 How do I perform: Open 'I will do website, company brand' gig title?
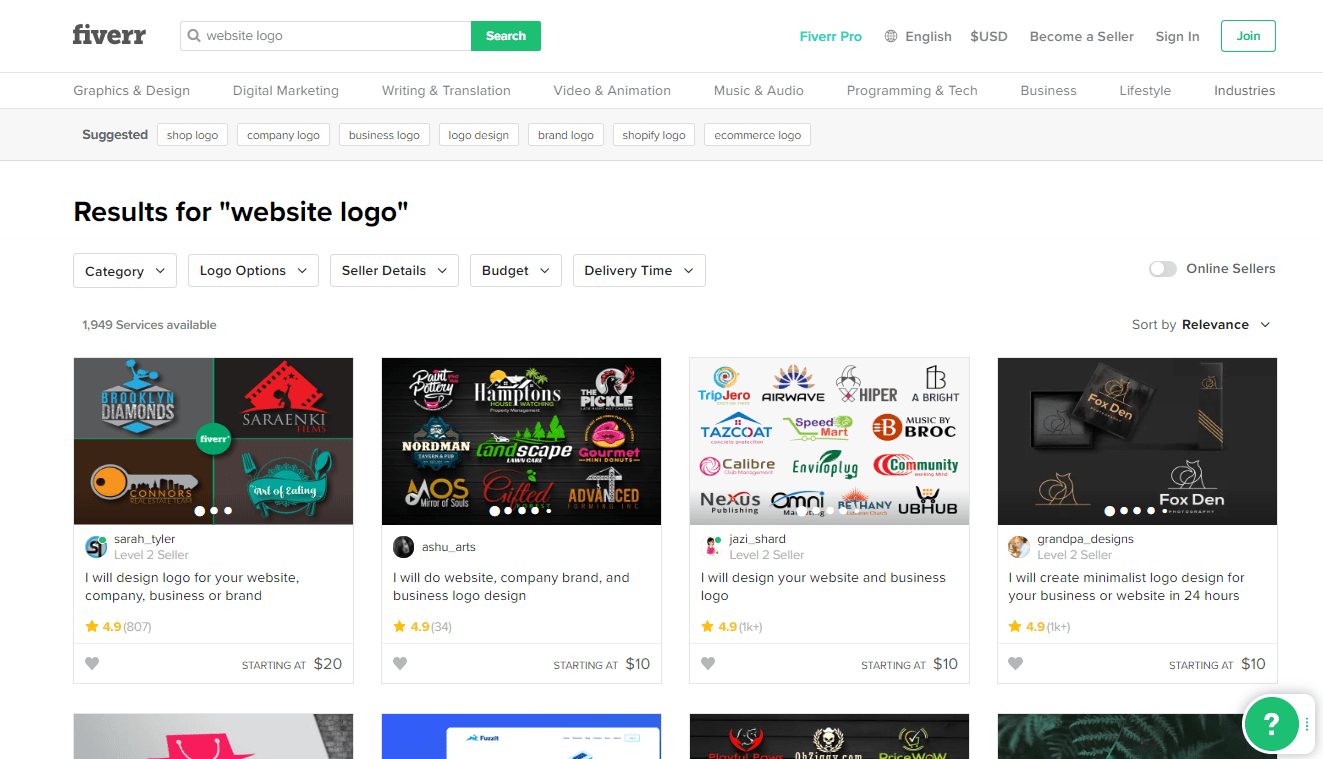[511, 586]
